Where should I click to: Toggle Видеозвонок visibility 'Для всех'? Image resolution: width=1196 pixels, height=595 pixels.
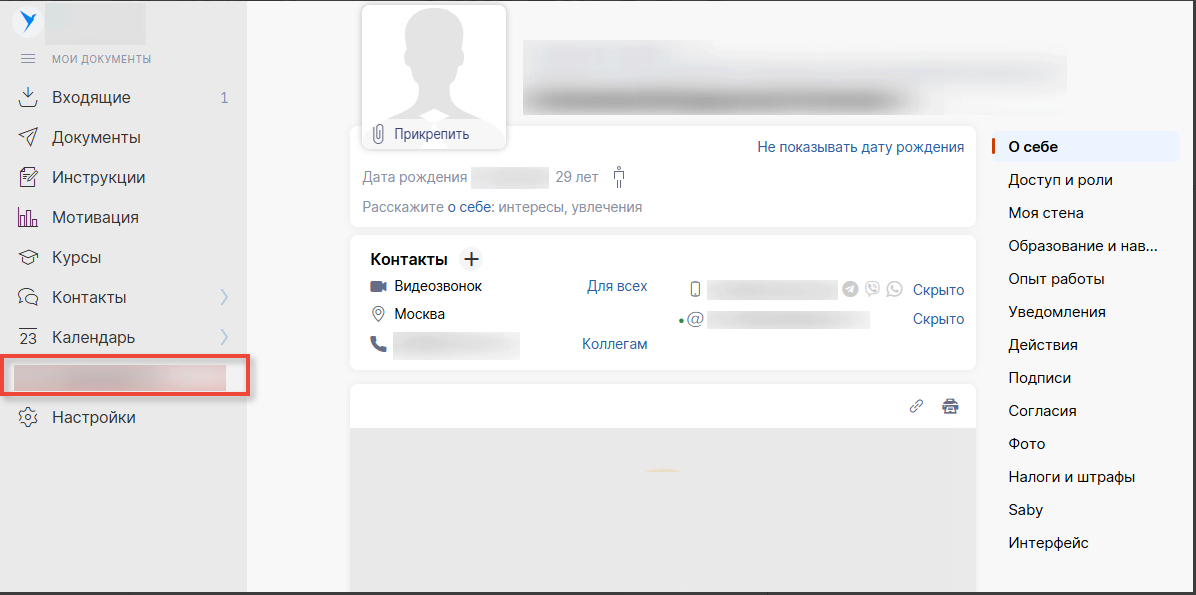616,286
